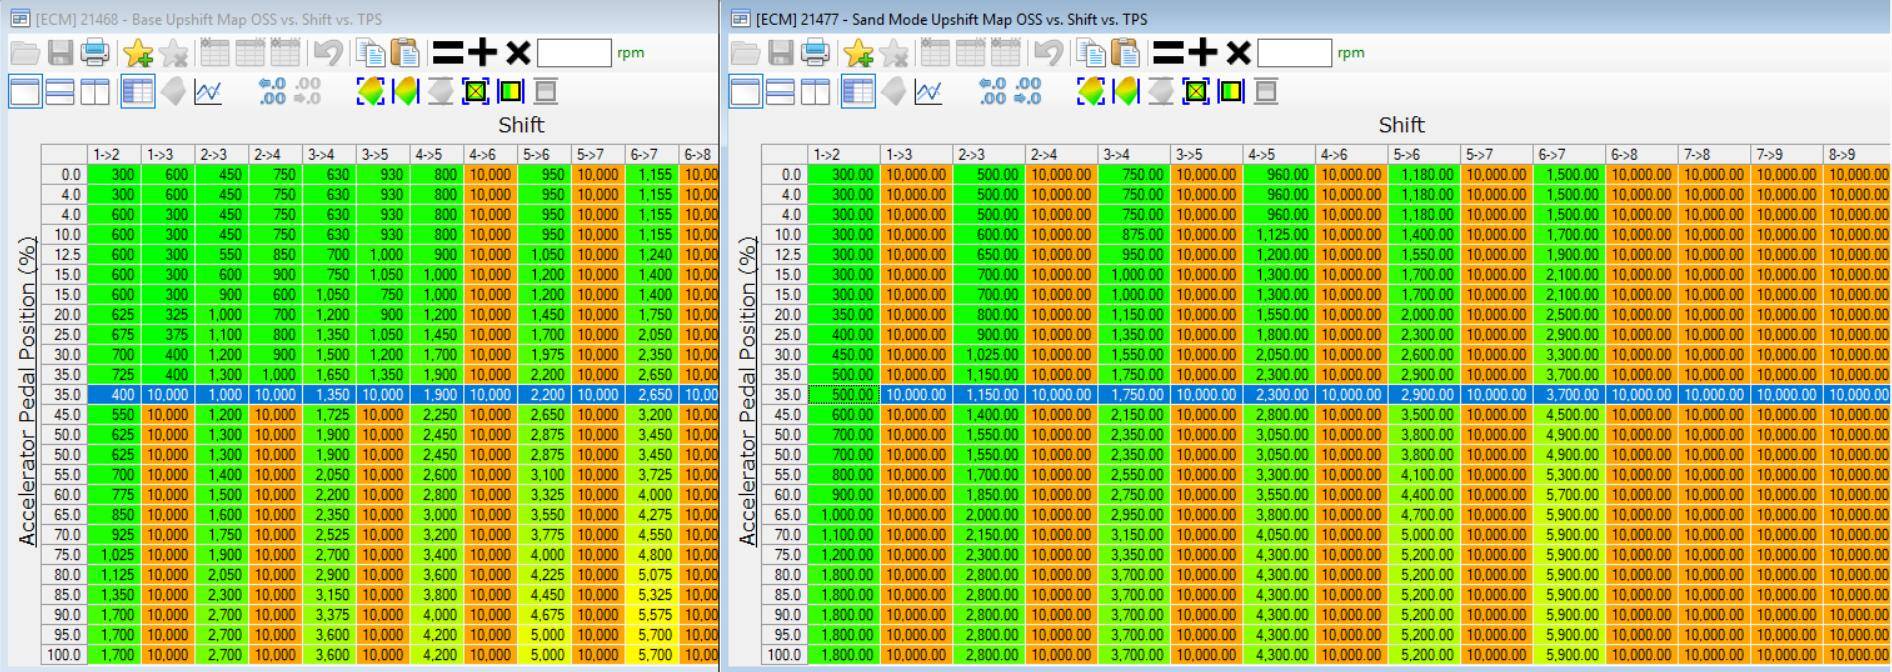Select the 7->8 column header in Sand Mode
This screenshot has width=1892, height=672.
(1715, 154)
